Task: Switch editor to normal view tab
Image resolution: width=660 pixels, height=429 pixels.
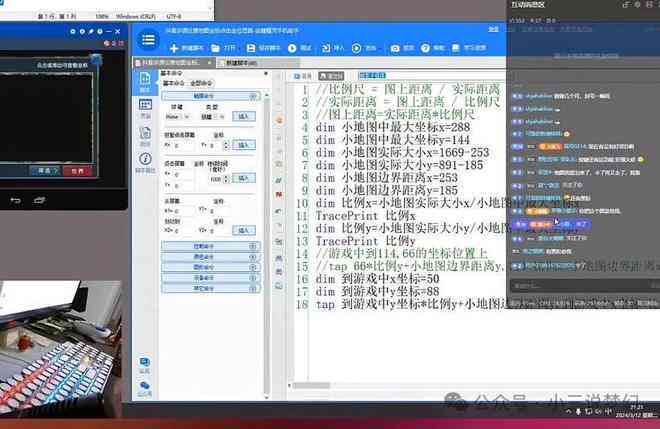Action: click(303, 76)
